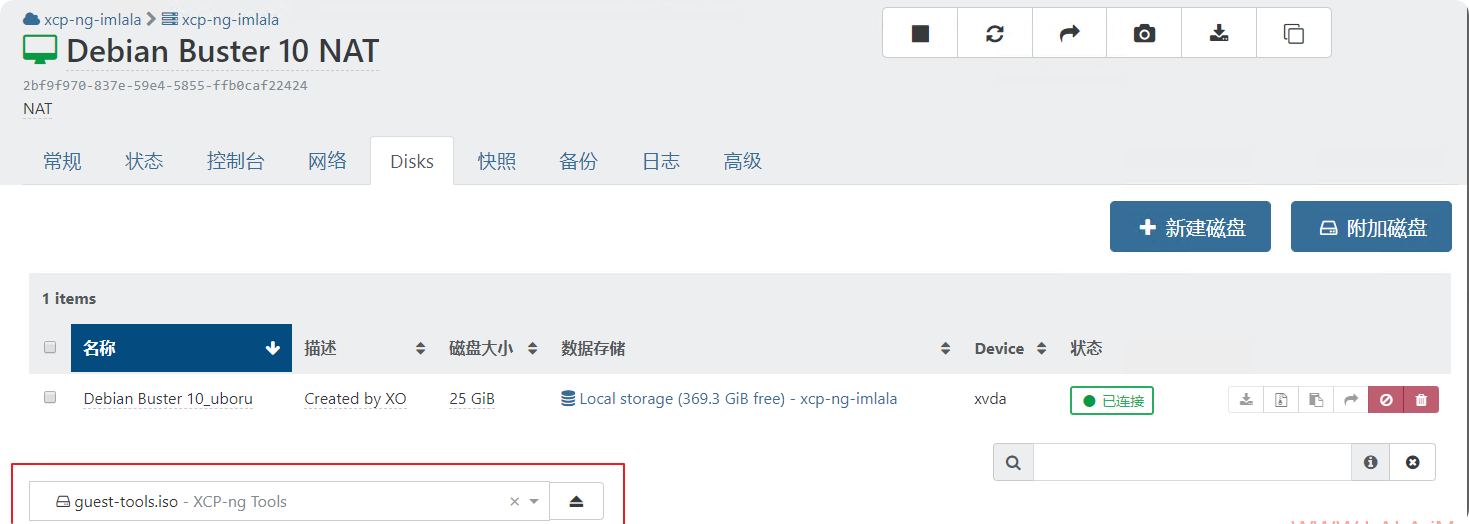Click the green VM running monitor icon
This screenshot has width=1469, height=524.
pos(40,49)
